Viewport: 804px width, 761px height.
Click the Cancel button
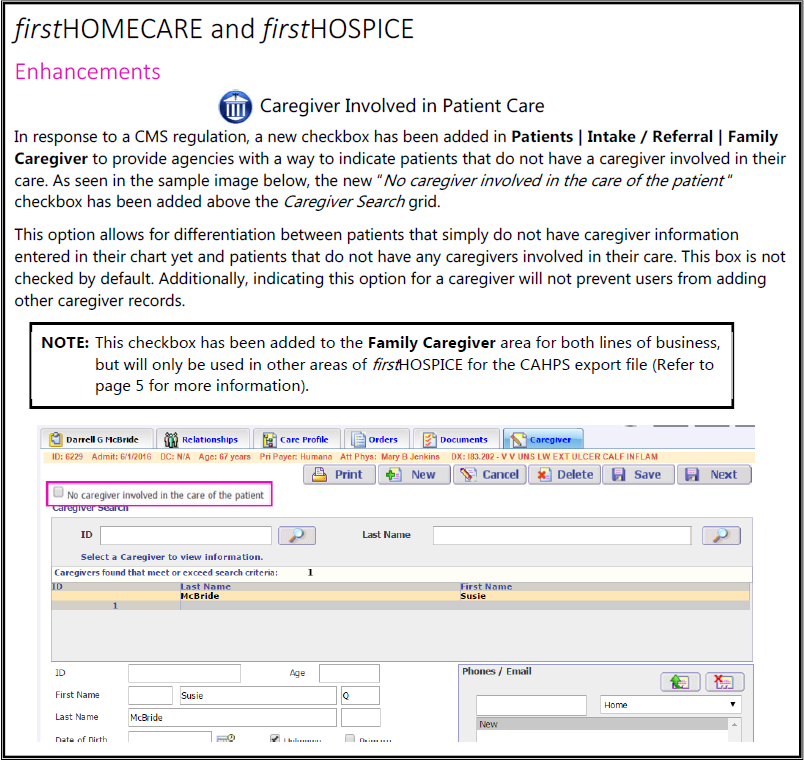[x=490, y=474]
